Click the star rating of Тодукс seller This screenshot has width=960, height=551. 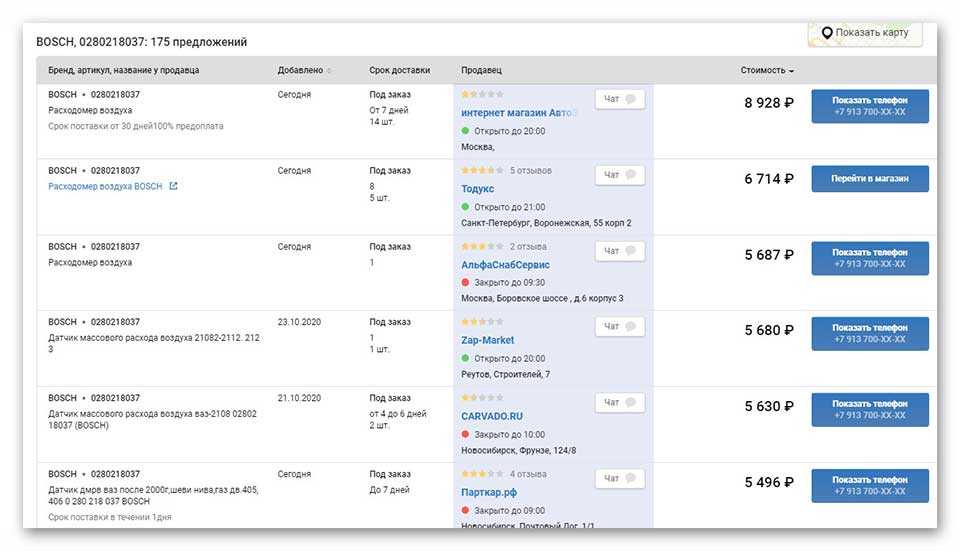(x=482, y=171)
